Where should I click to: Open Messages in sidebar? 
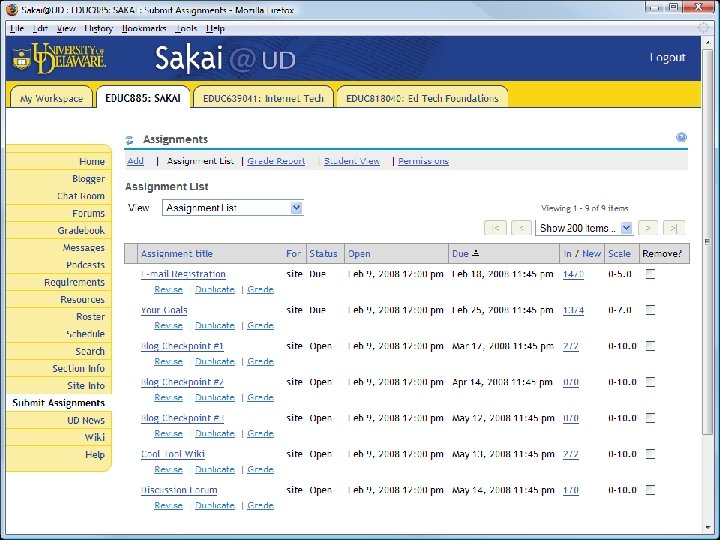[x=84, y=248]
